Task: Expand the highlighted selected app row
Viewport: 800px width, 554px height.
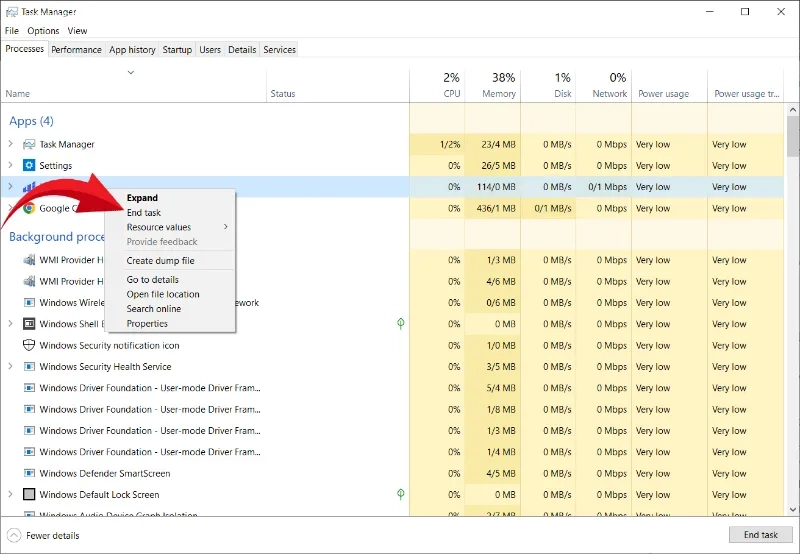Action: tap(10, 187)
